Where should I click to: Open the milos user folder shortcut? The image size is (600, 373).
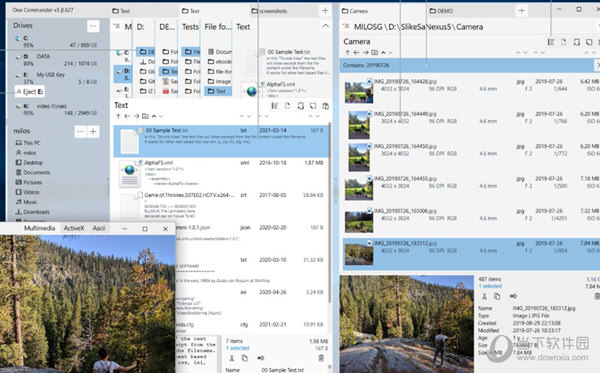[26, 153]
